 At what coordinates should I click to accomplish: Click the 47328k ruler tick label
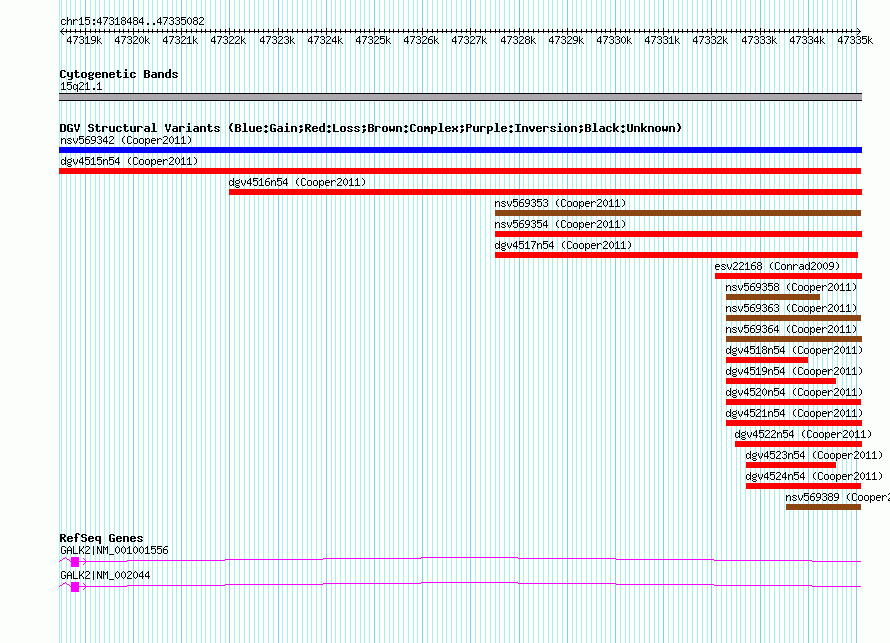click(x=518, y=40)
